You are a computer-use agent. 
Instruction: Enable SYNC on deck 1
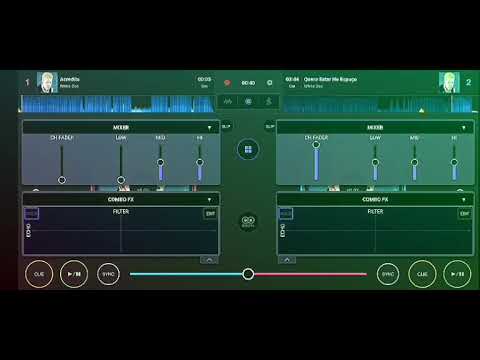(x=108, y=274)
